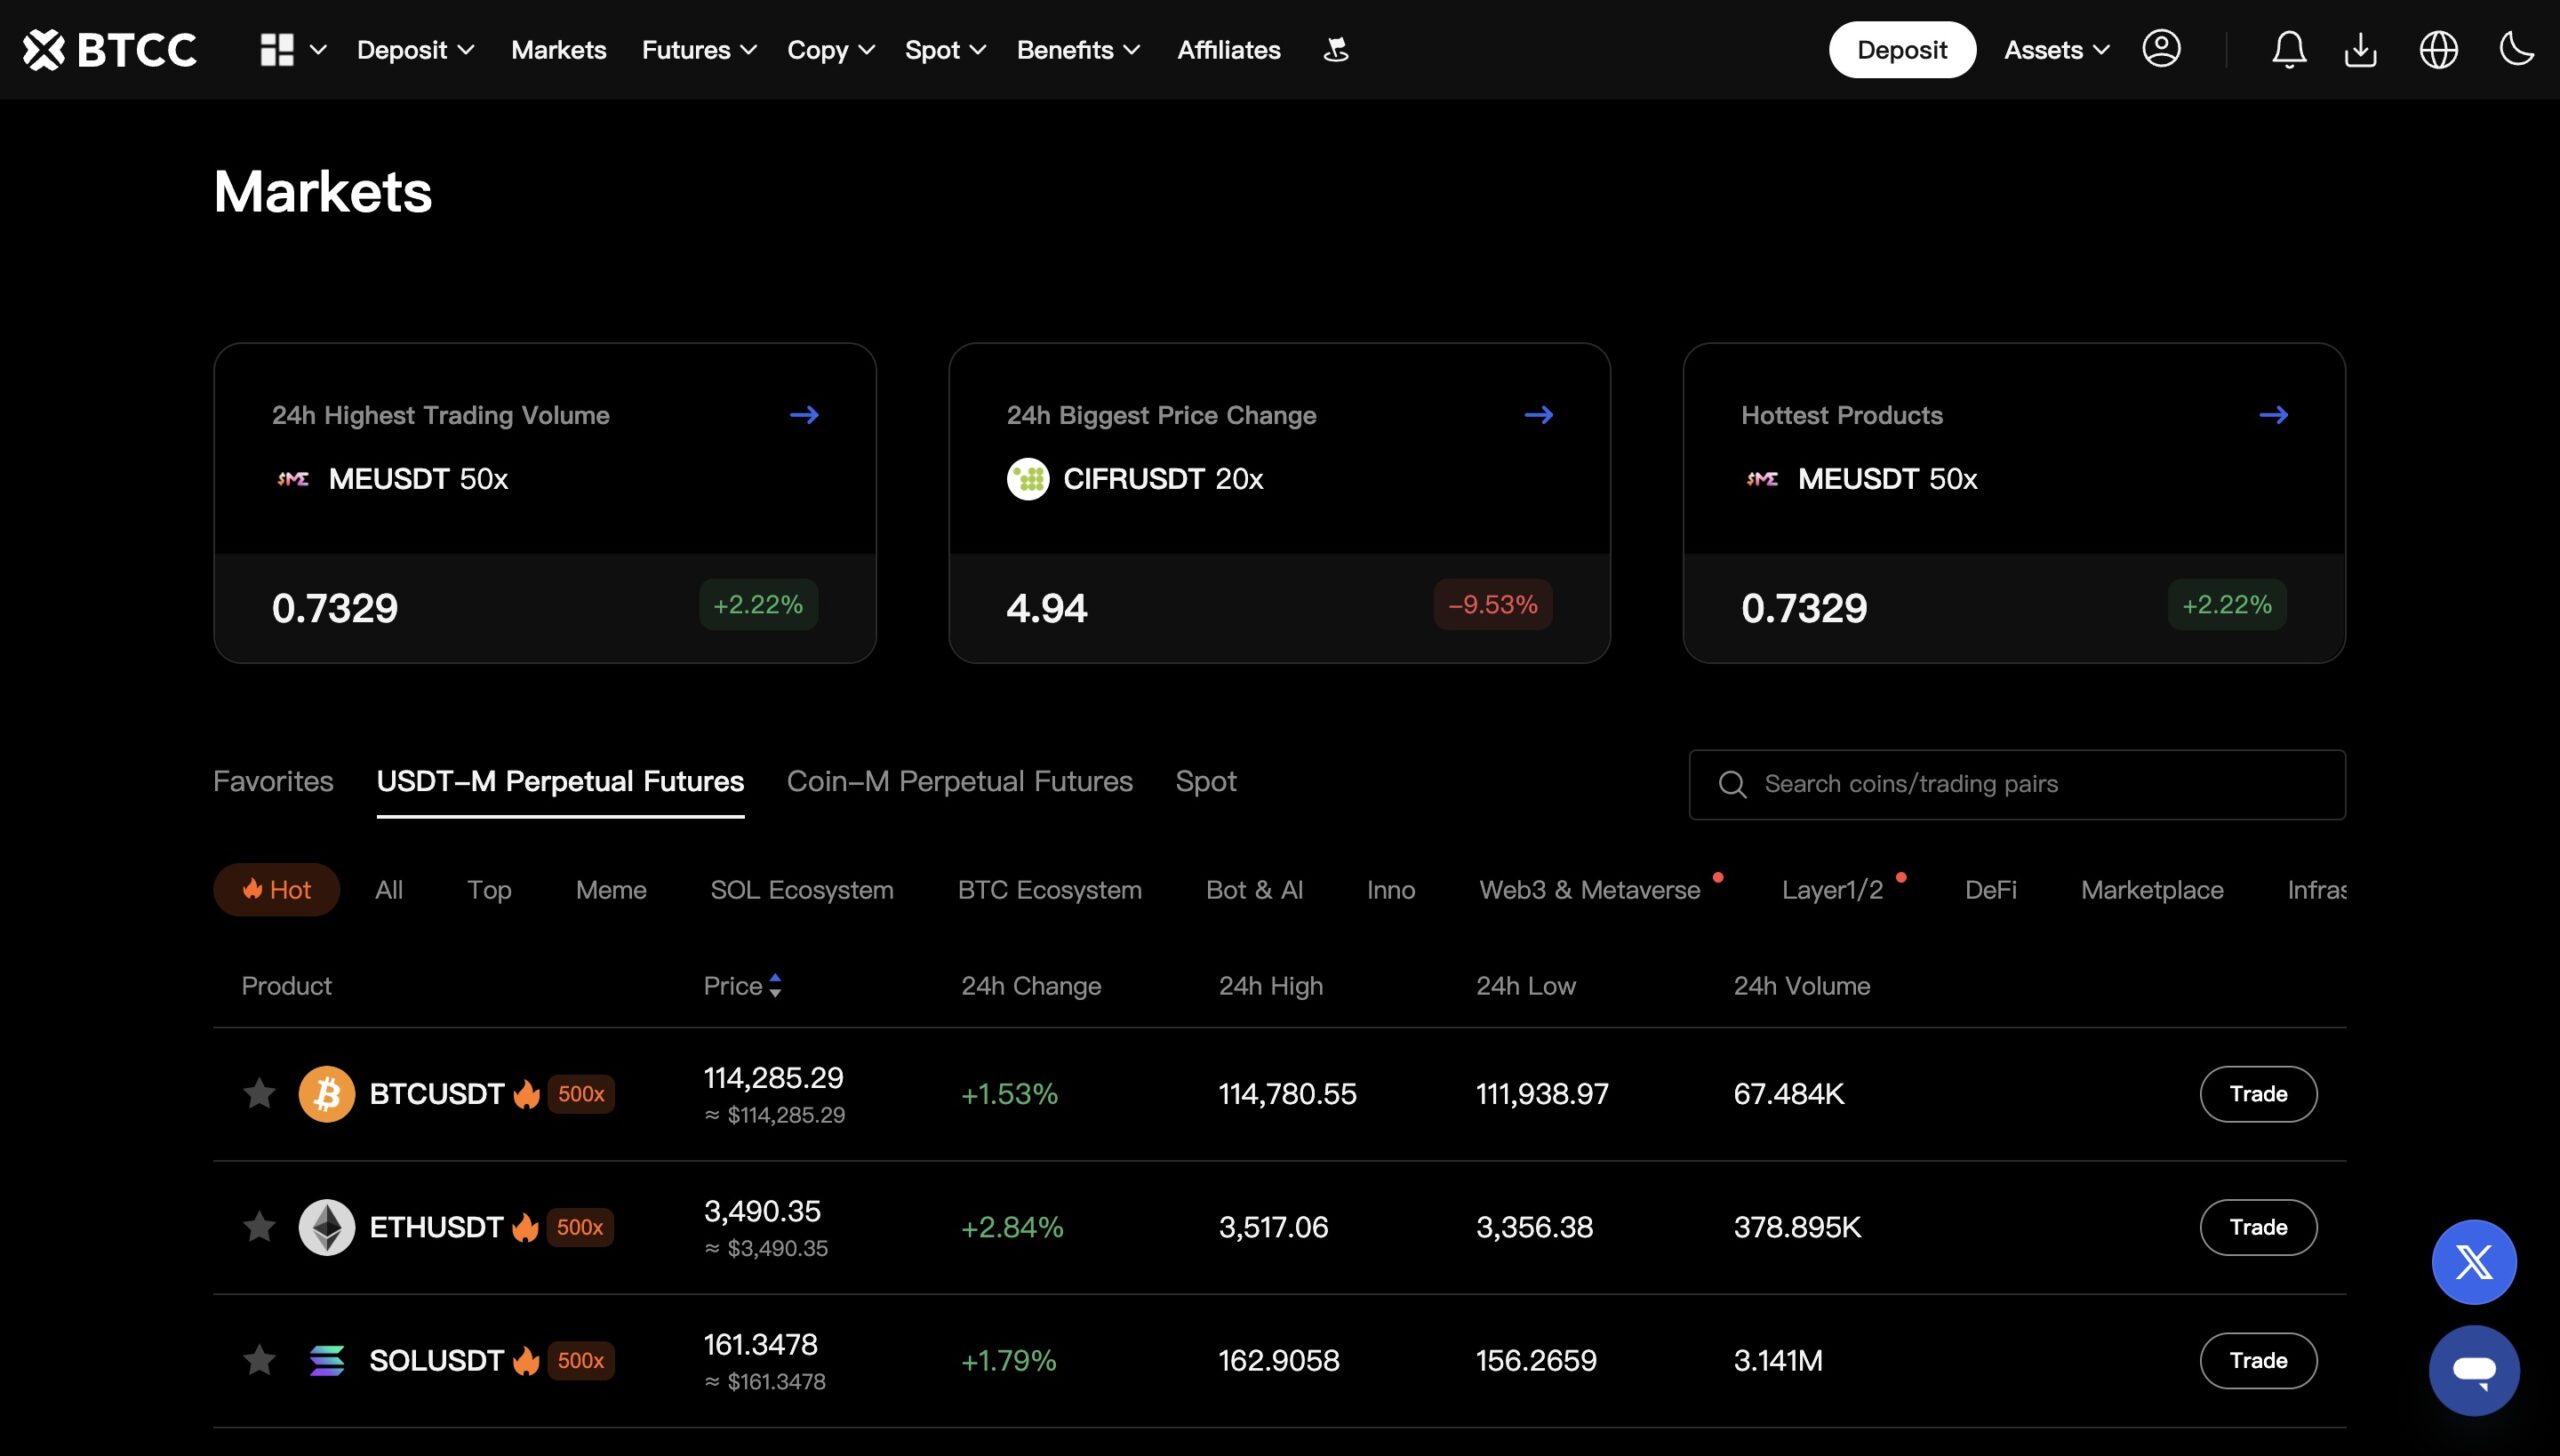Select the Marketplace filter
2560x1456 pixels.
tap(2152, 890)
